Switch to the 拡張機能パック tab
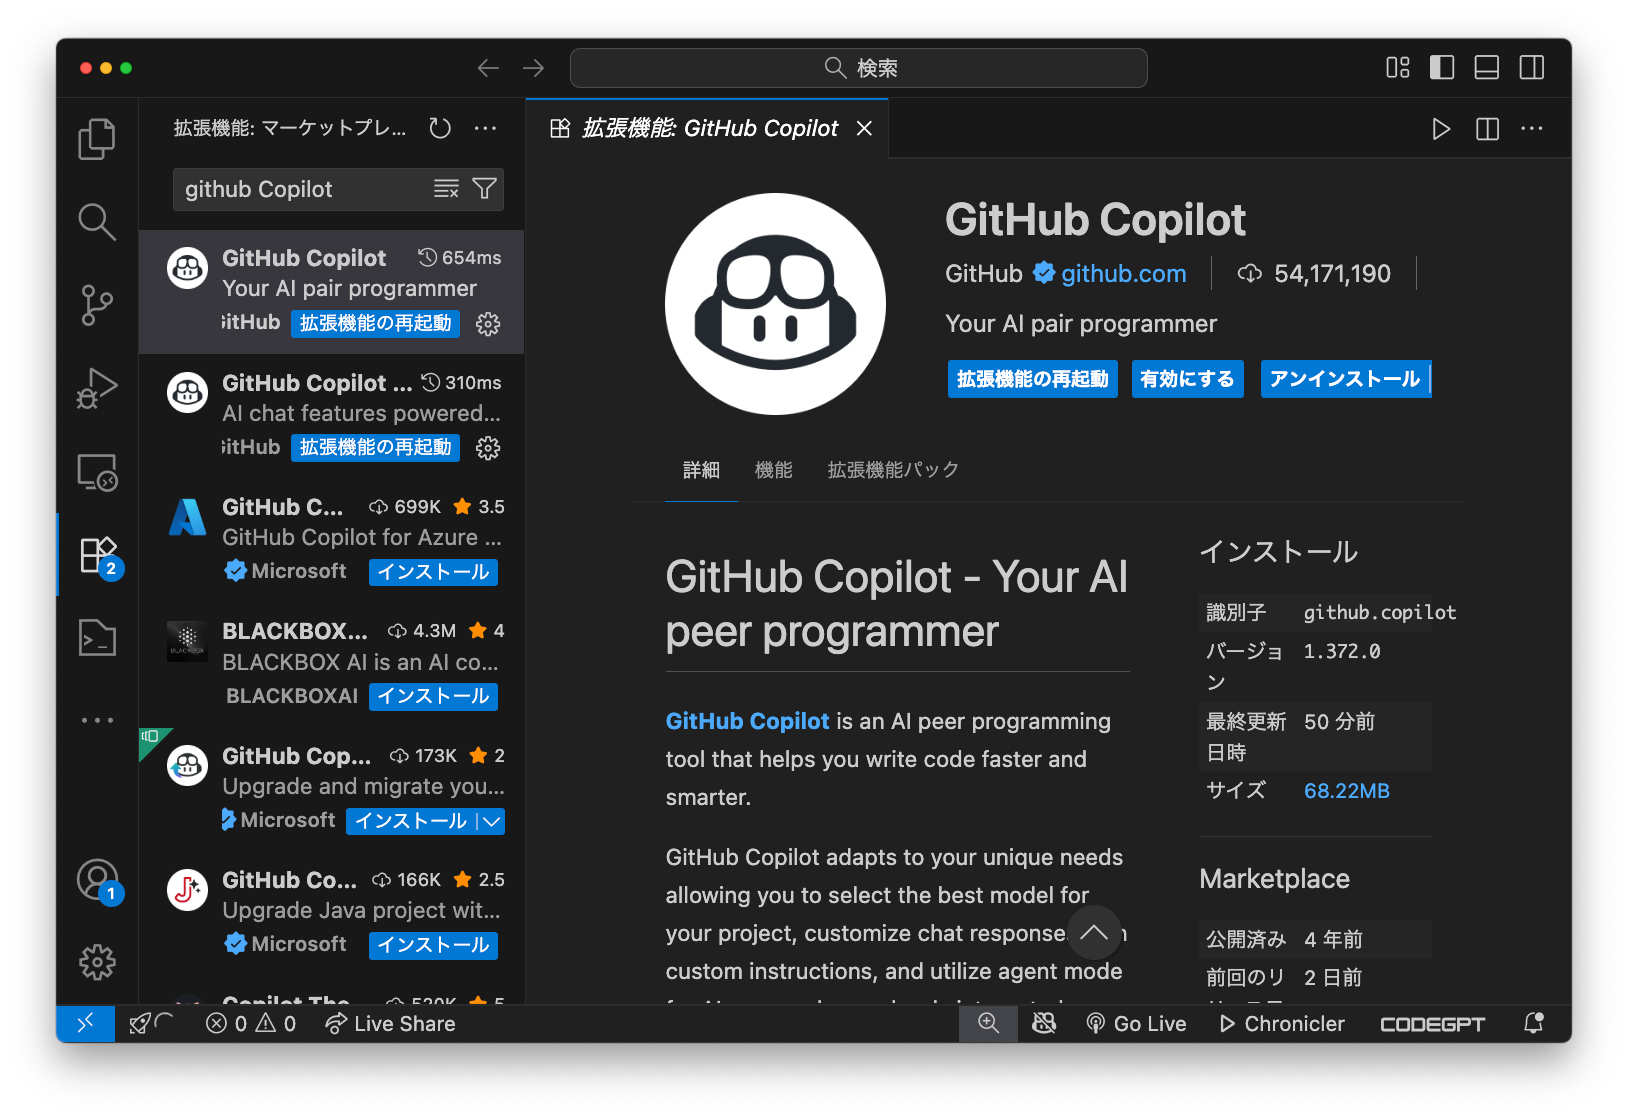The image size is (1628, 1117). [893, 470]
